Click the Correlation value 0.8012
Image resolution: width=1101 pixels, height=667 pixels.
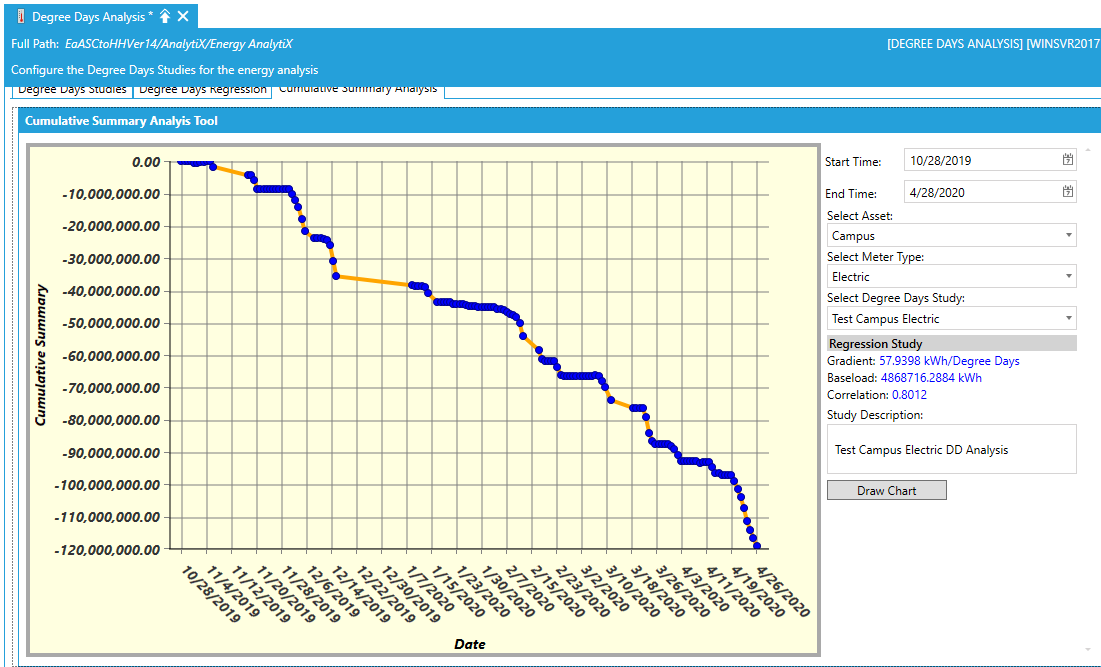click(x=909, y=395)
